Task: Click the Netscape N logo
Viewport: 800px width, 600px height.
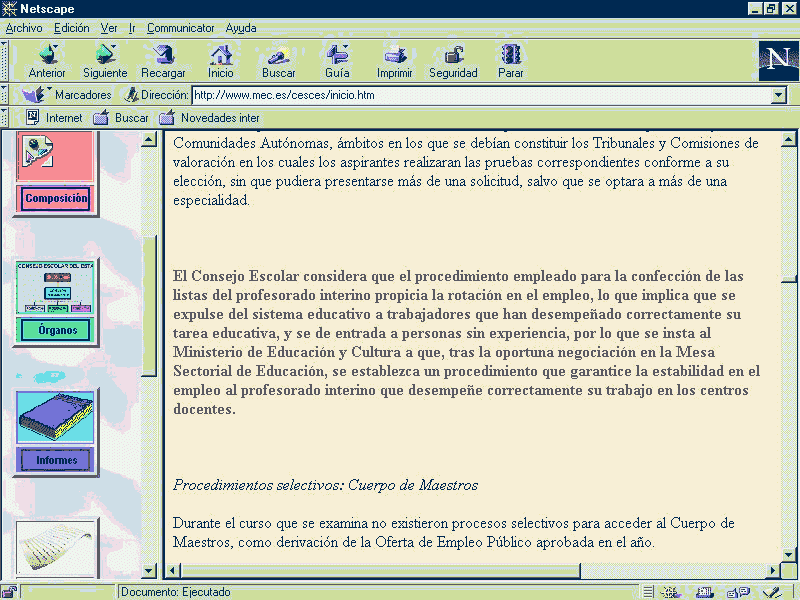Action: pyautogui.click(x=777, y=58)
